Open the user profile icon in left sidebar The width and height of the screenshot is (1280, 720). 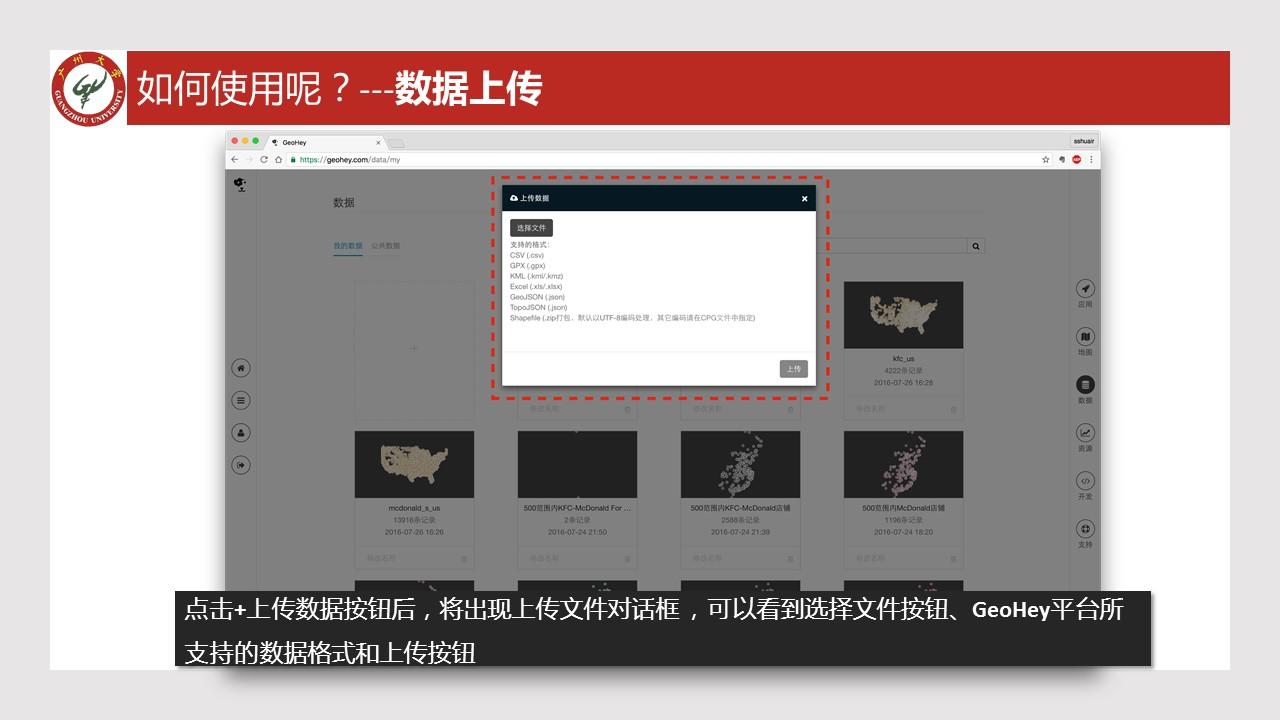tap(241, 433)
